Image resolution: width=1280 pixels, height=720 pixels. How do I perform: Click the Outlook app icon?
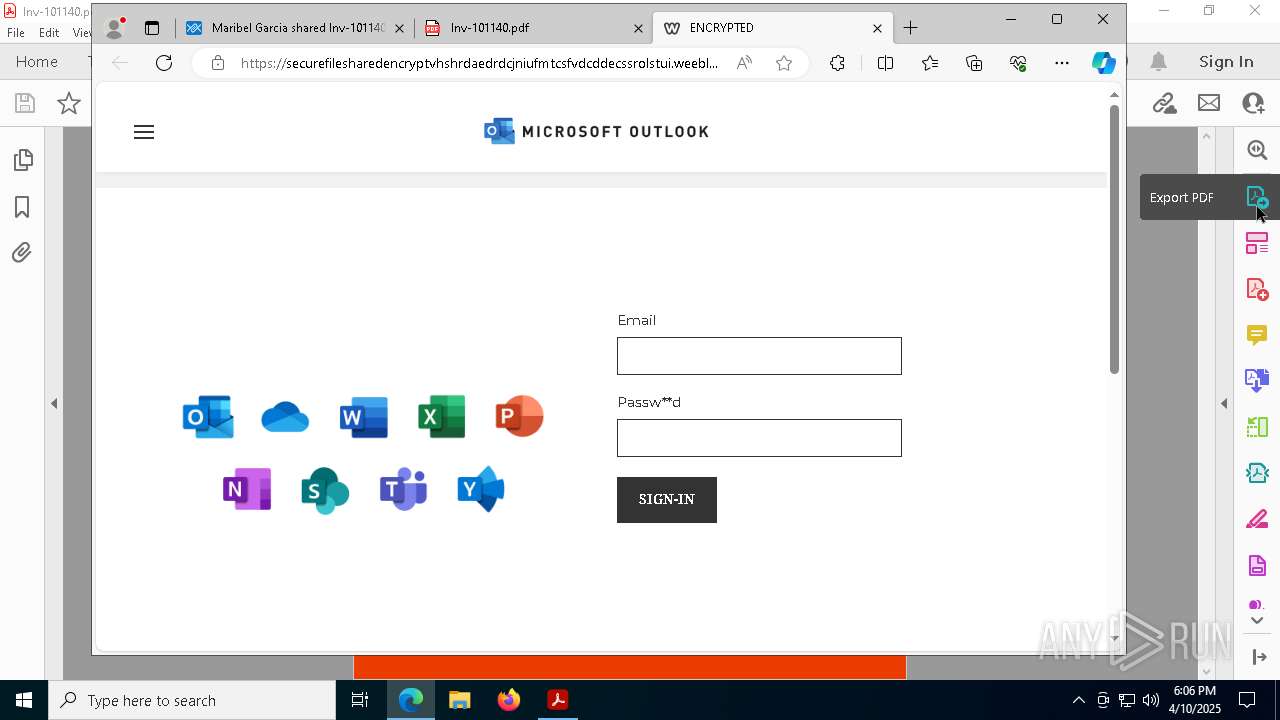tap(208, 417)
